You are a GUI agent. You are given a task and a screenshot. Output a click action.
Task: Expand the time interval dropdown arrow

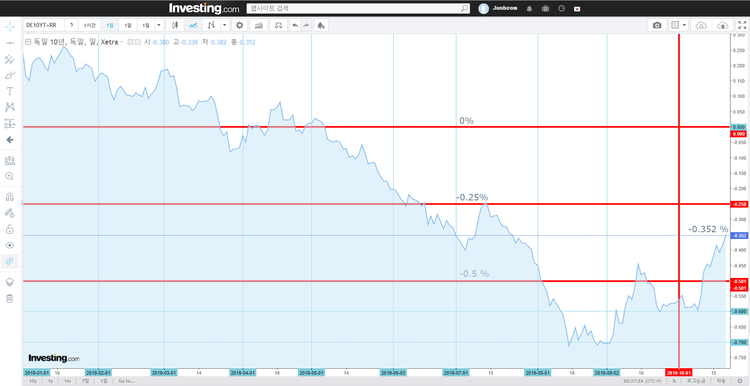(x=159, y=25)
